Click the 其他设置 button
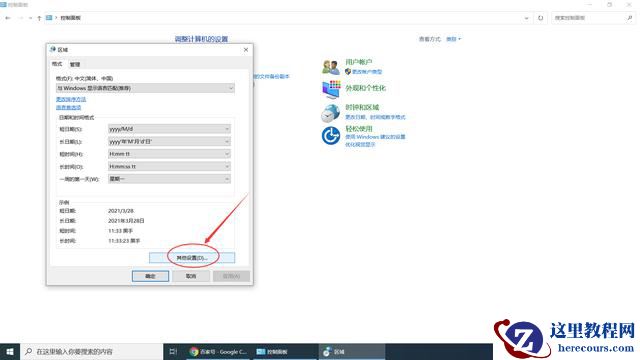 (x=192, y=258)
